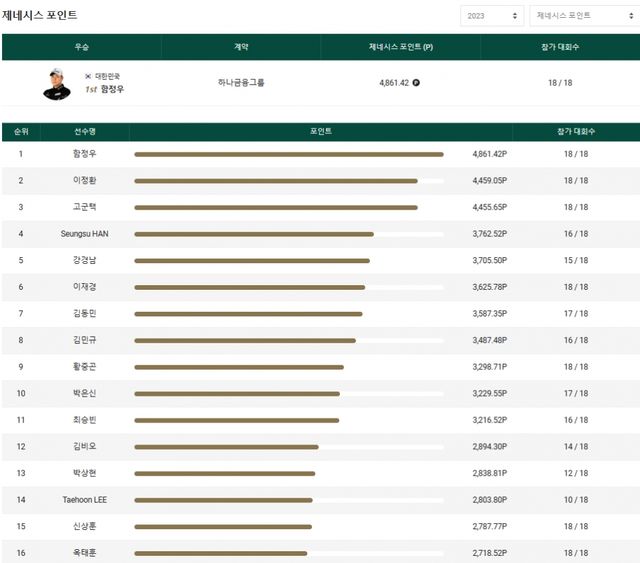Click the 참가 대회수 column header in ranking table

pos(575,131)
